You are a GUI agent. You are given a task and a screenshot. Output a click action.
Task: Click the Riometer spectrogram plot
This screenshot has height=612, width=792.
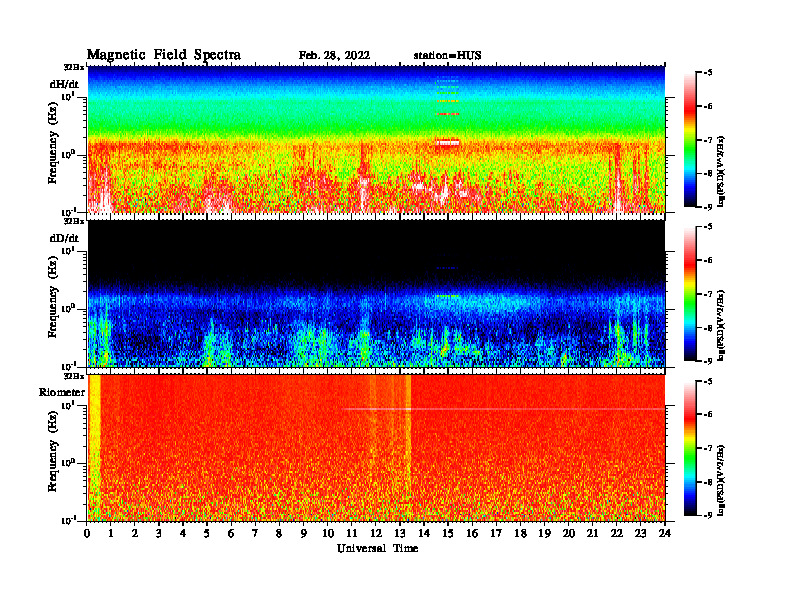click(x=376, y=448)
